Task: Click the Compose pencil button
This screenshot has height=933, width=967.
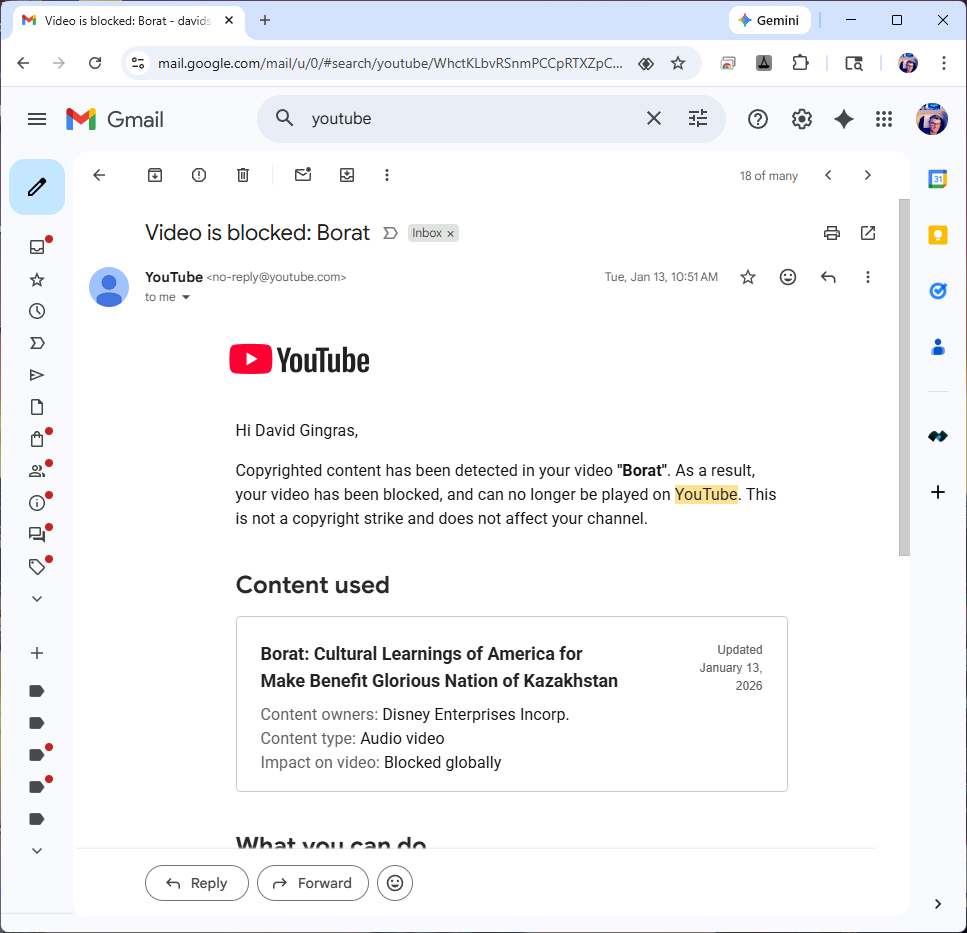Action: tap(37, 187)
